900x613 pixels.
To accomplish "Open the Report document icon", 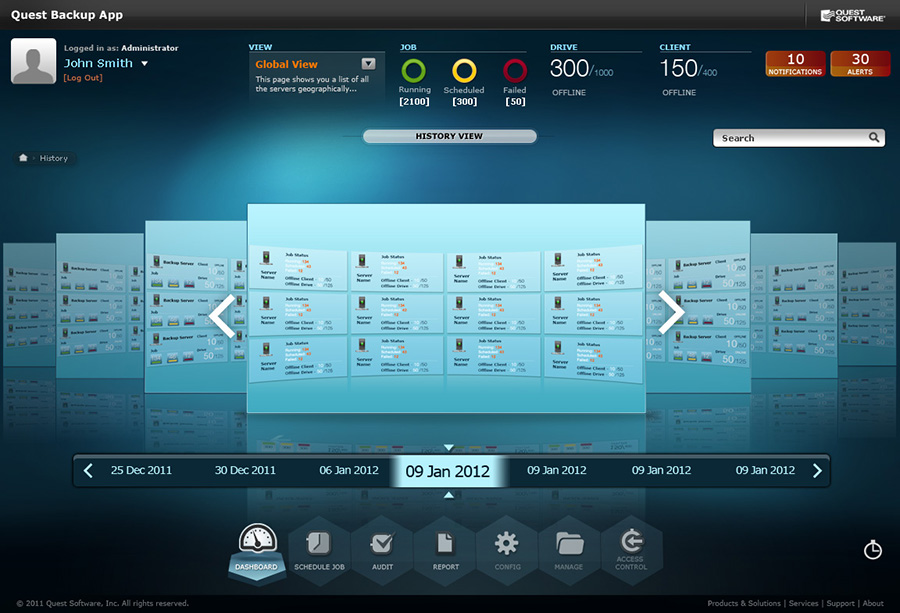I will tap(445, 542).
